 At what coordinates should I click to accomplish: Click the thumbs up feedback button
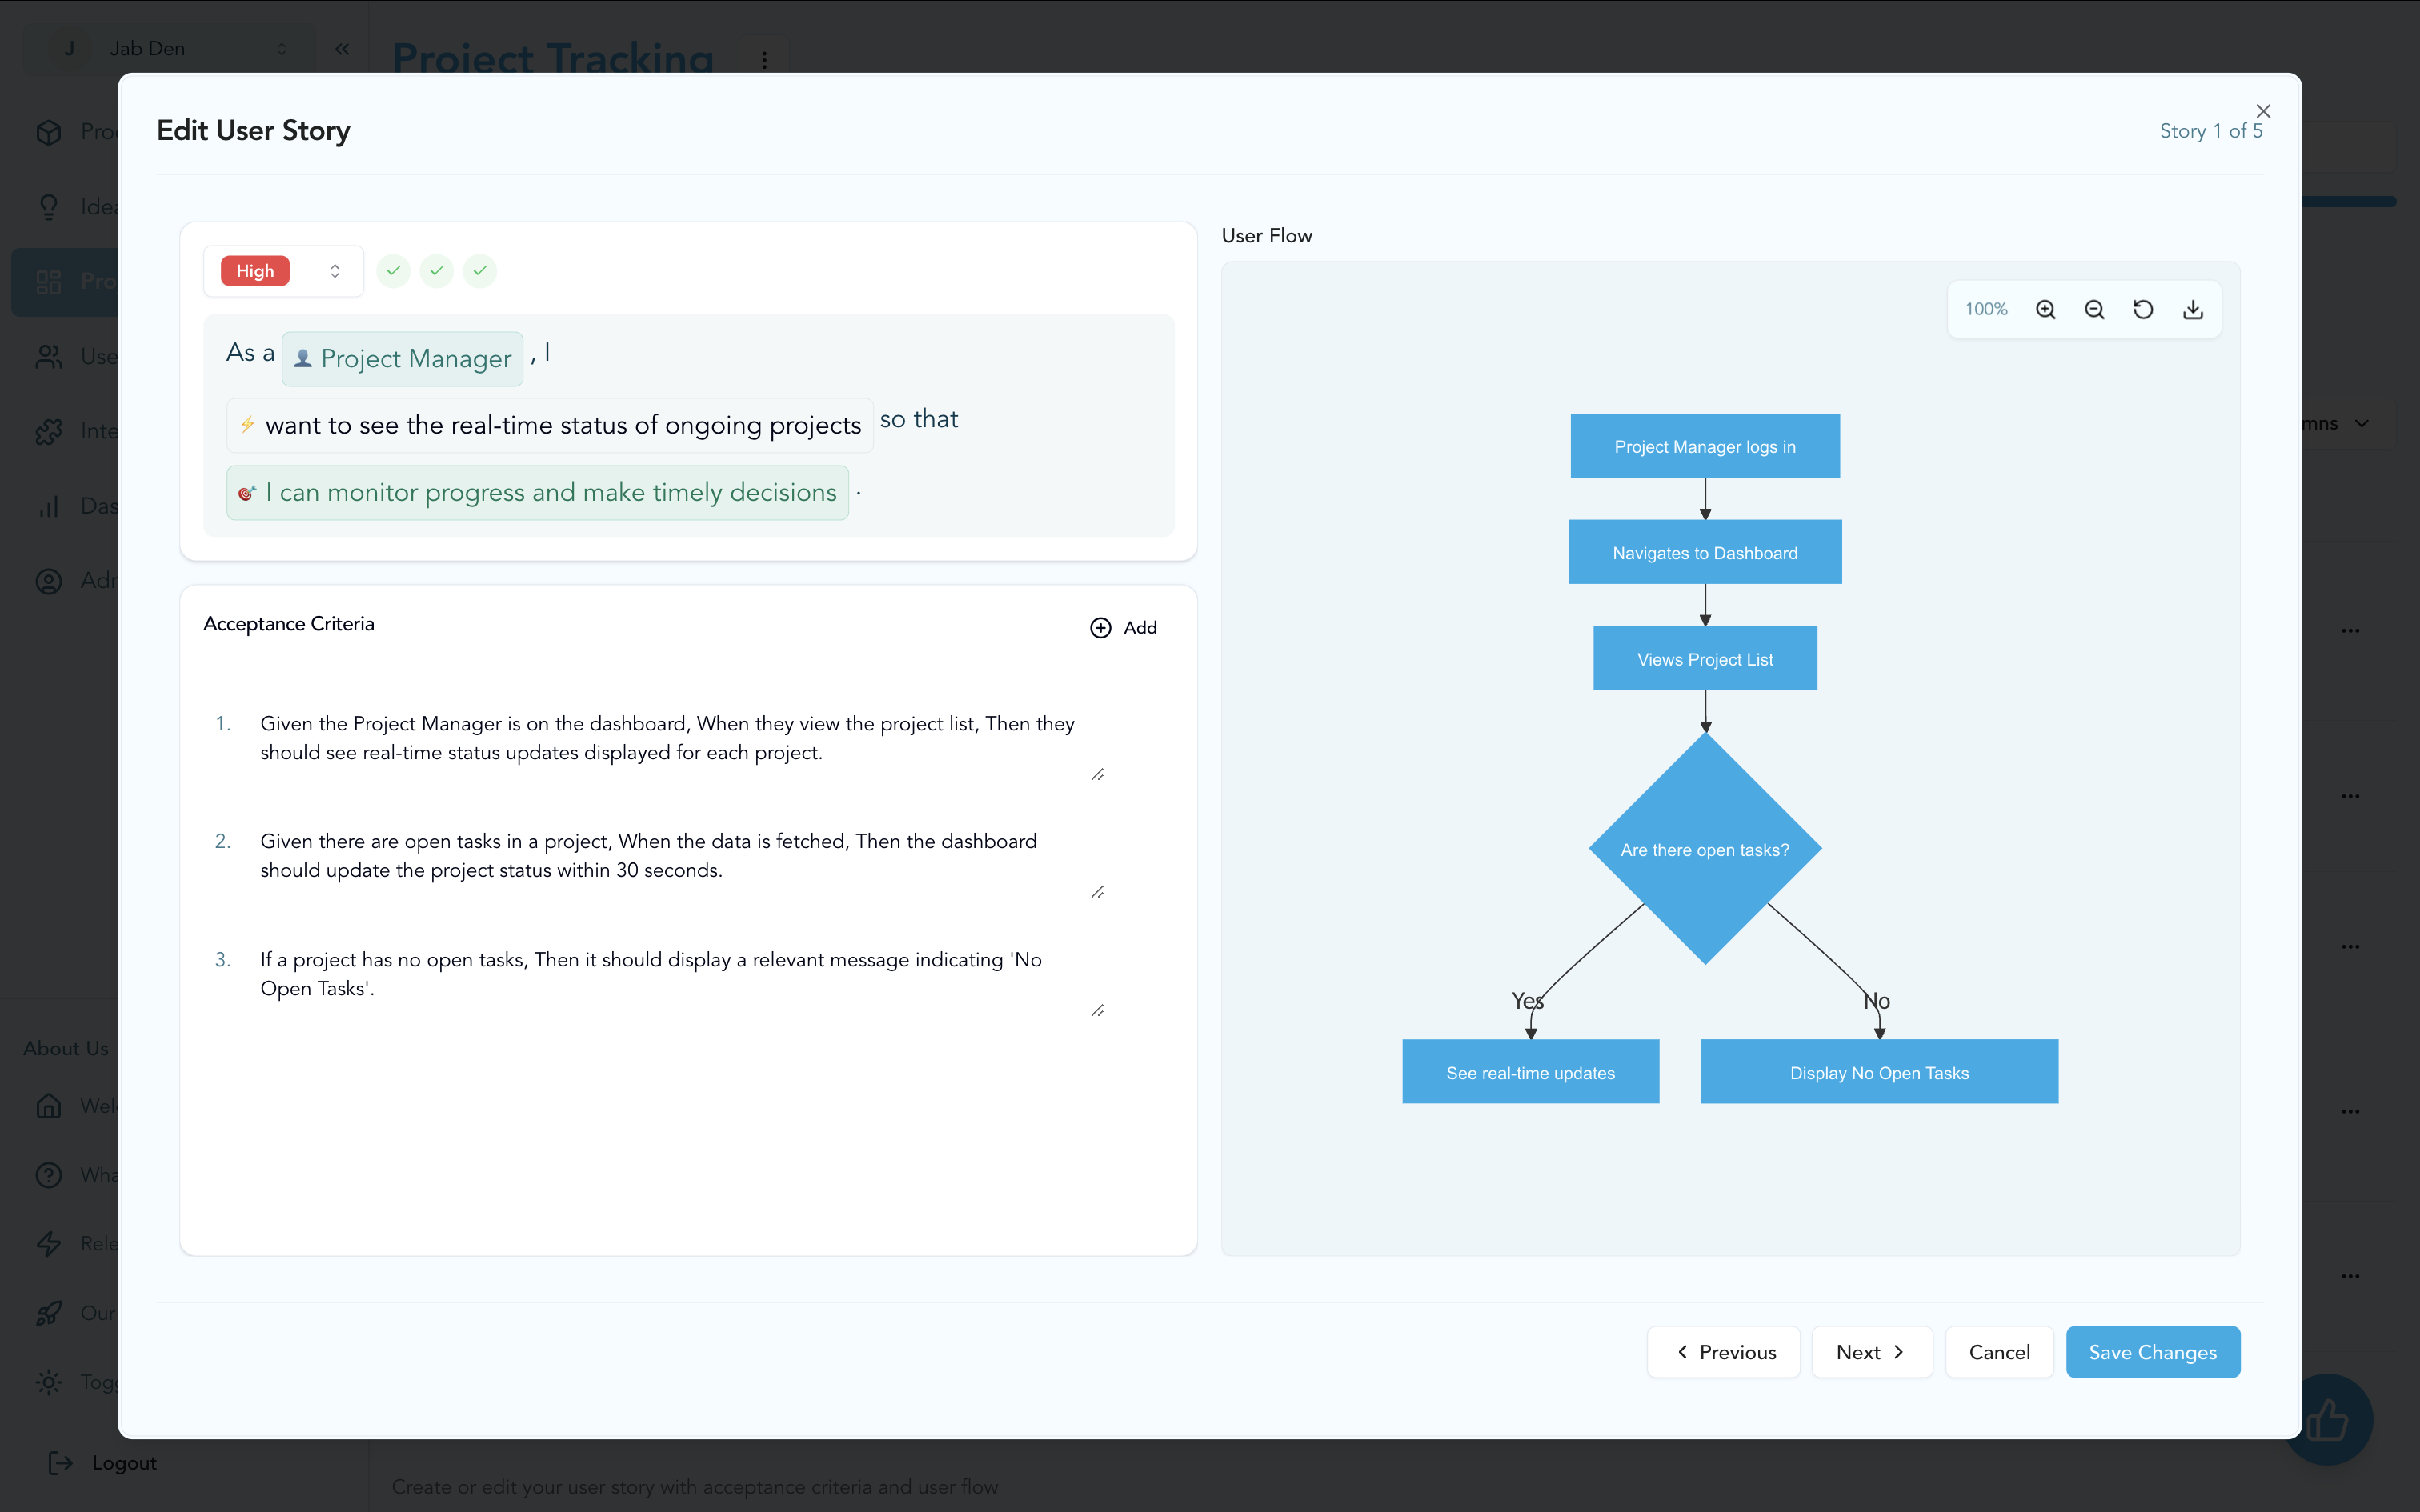coord(2328,1420)
